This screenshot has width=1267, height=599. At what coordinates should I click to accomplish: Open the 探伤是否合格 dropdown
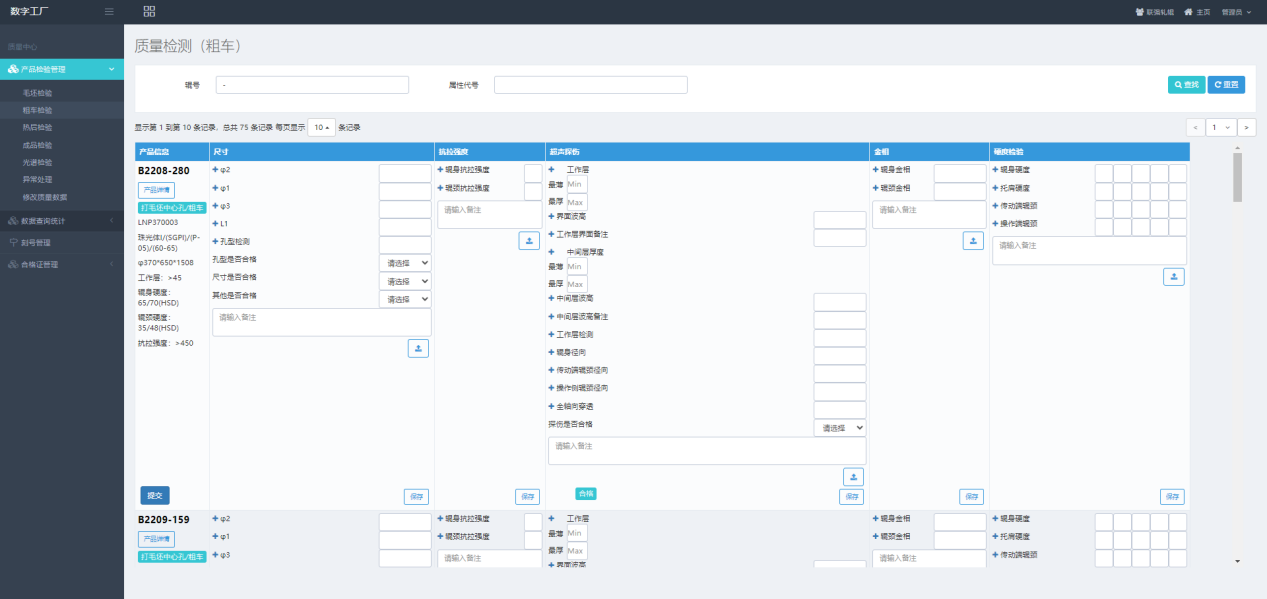839,427
